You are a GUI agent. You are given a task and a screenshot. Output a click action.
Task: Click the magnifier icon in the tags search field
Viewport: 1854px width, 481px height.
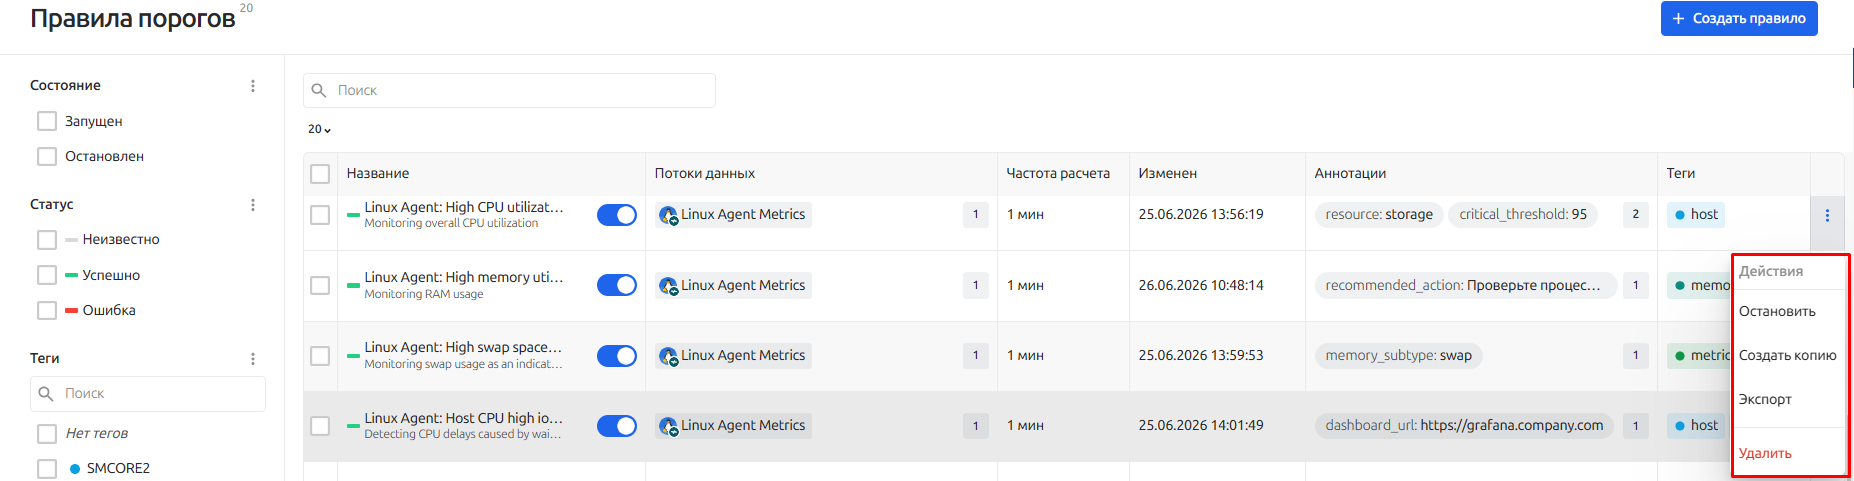click(46, 394)
